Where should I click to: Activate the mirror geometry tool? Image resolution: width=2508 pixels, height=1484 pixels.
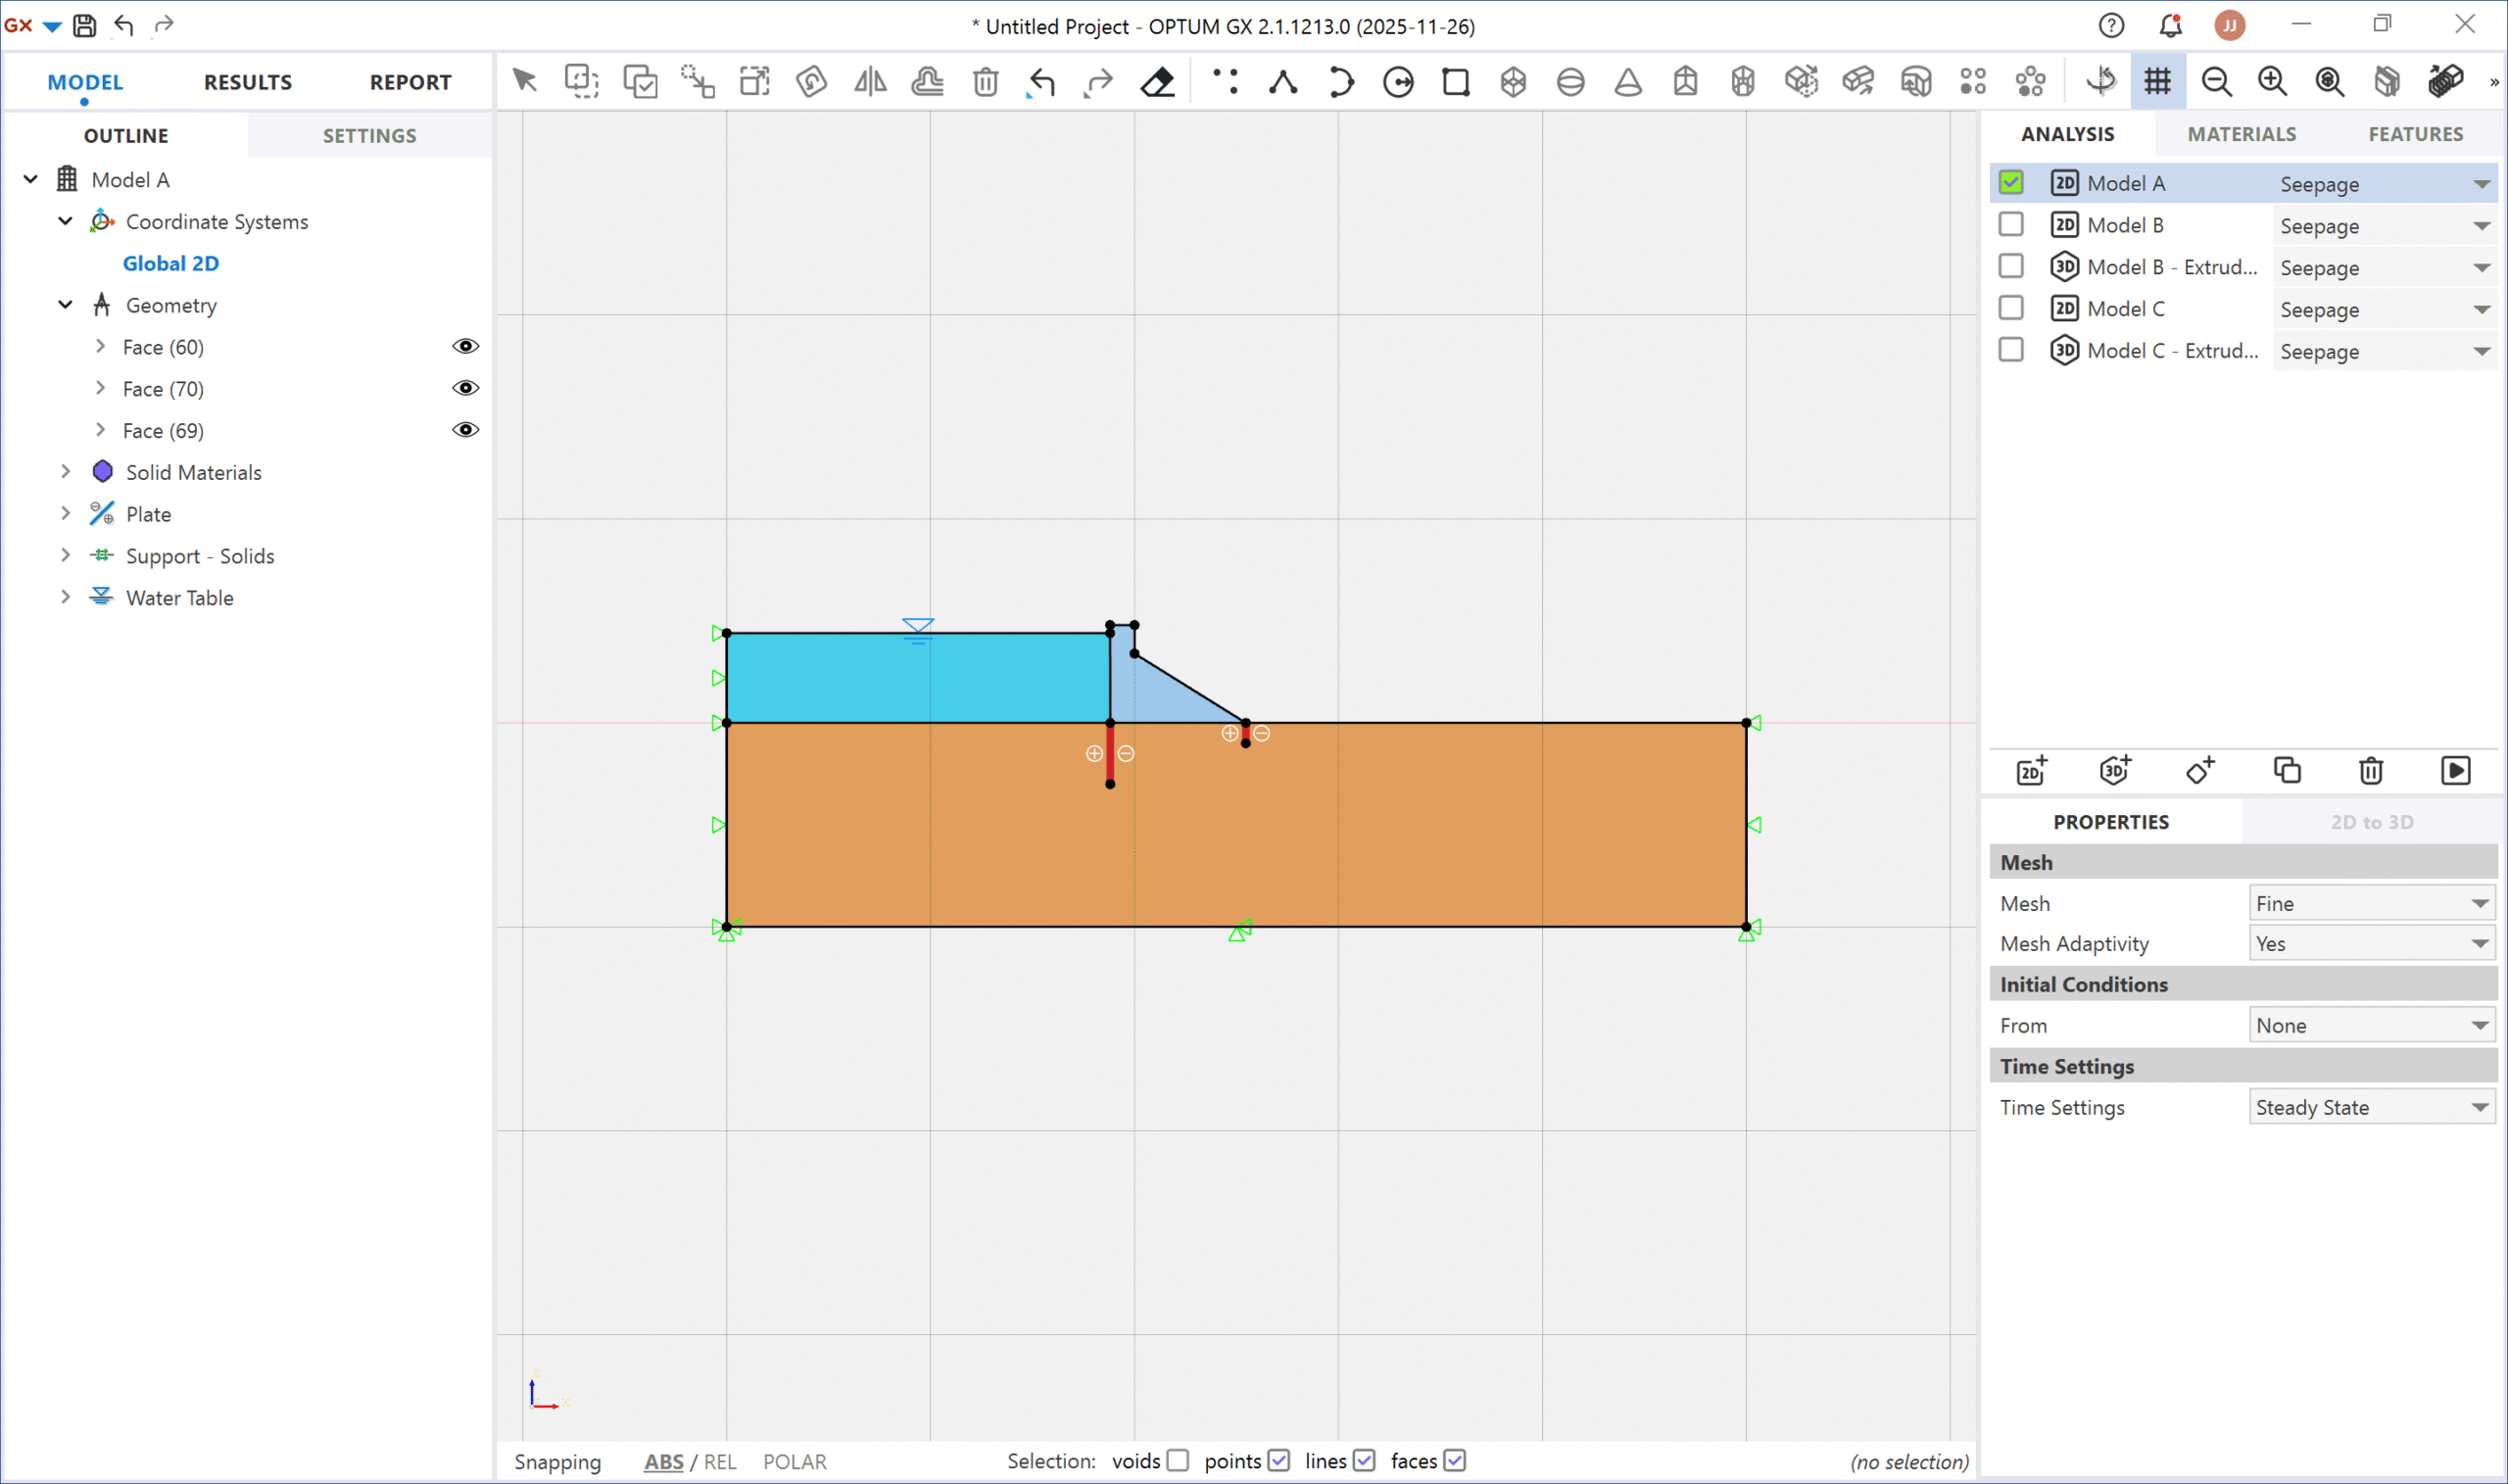tap(870, 82)
